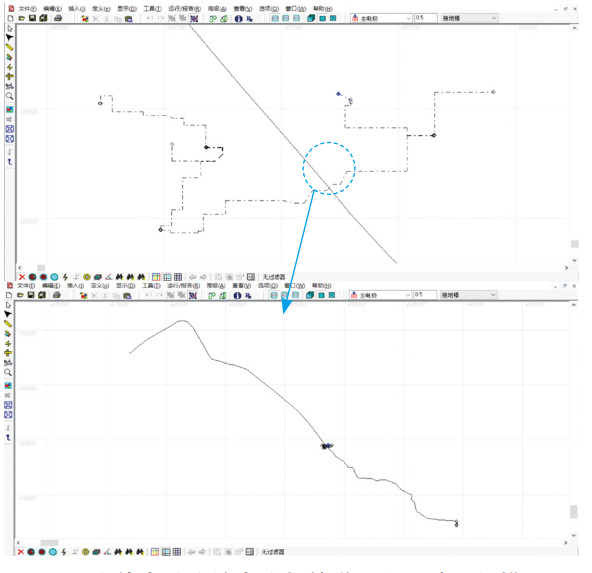Click the upper canvas vertical scrollbar down arrow

pos(574,260)
